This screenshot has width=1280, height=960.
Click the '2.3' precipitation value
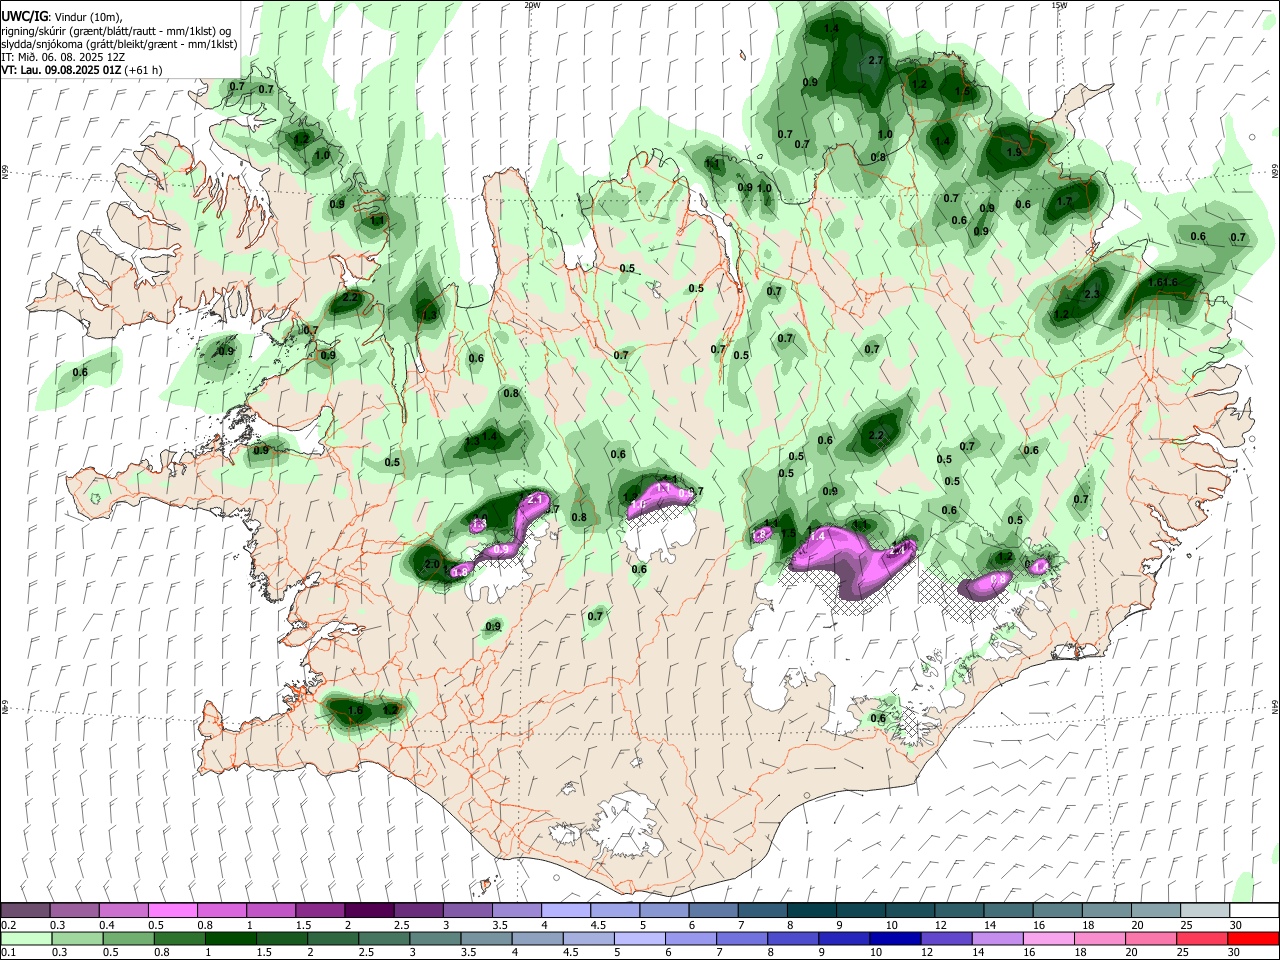click(x=1091, y=294)
